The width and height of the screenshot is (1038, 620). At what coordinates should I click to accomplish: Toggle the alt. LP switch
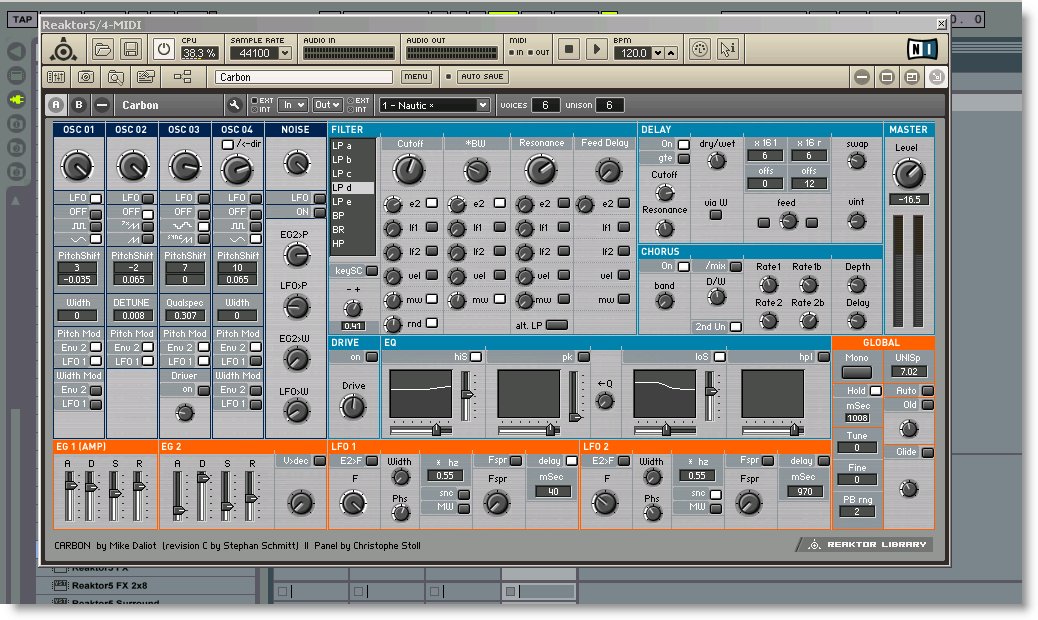(x=557, y=325)
